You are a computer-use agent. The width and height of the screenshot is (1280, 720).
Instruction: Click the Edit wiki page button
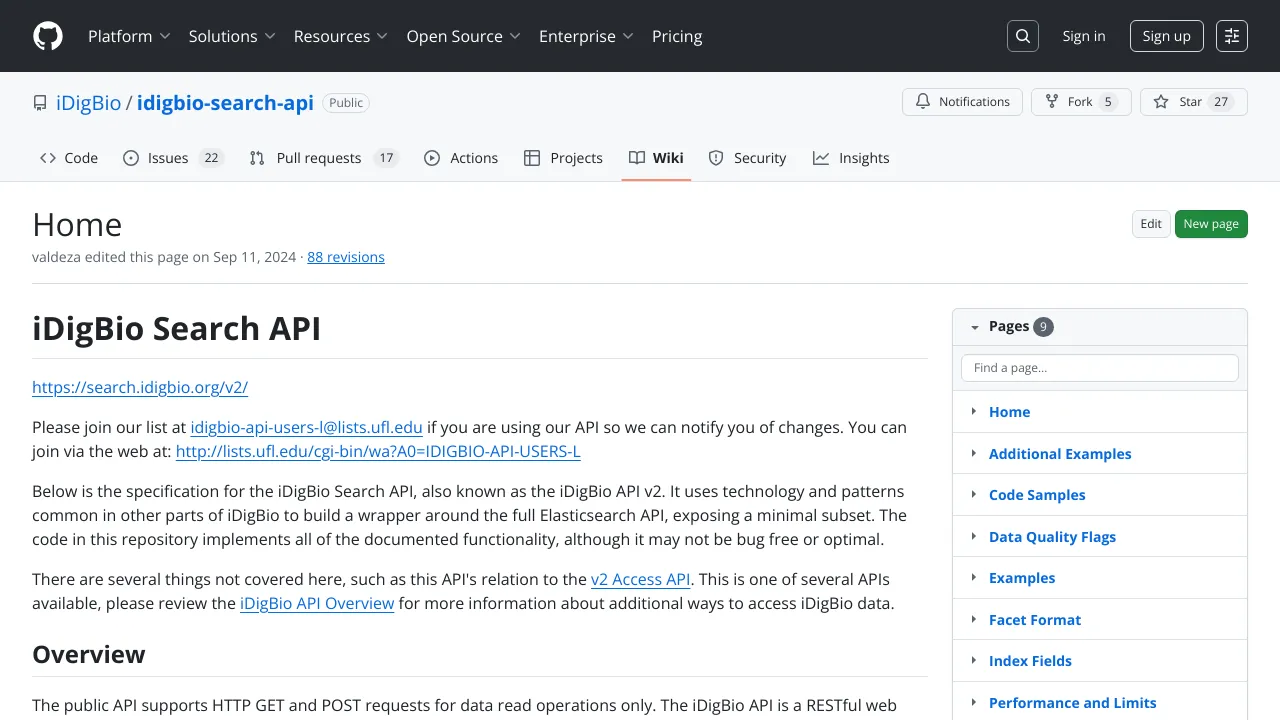pyautogui.click(x=1151, y=224)
